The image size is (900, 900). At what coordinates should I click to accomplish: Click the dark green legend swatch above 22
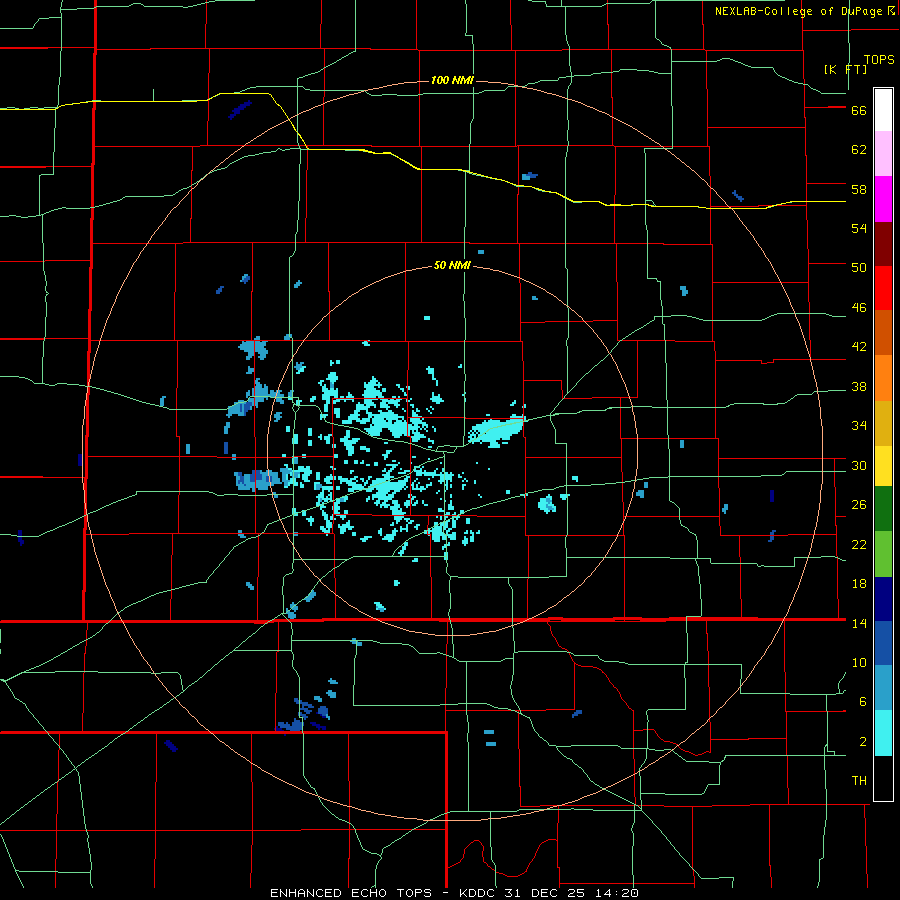883,509
